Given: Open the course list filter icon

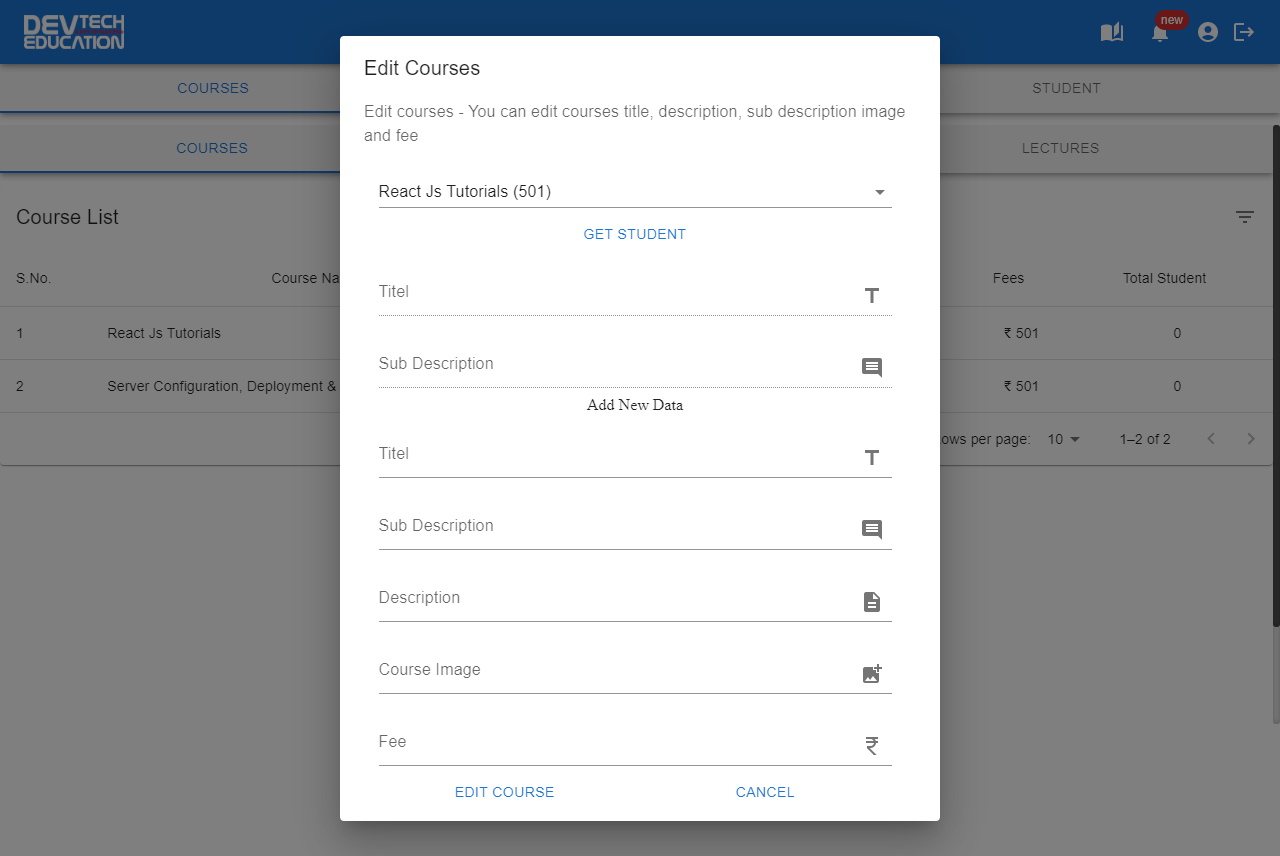Looking at the screenshot, I should click(1245, 217).
